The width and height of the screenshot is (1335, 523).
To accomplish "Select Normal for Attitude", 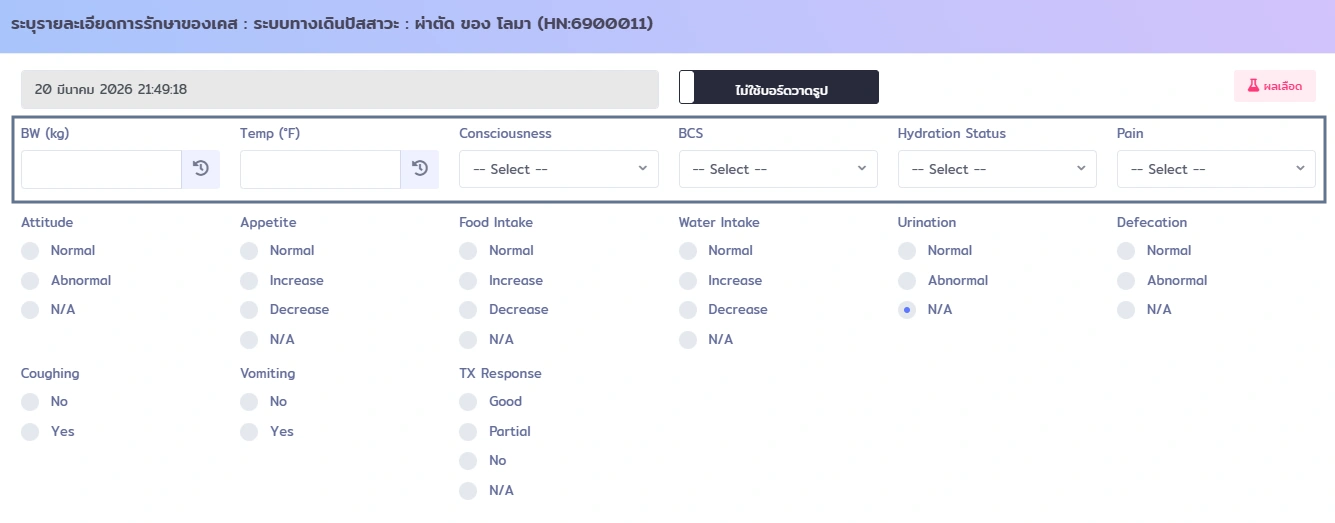I will 30,251.
